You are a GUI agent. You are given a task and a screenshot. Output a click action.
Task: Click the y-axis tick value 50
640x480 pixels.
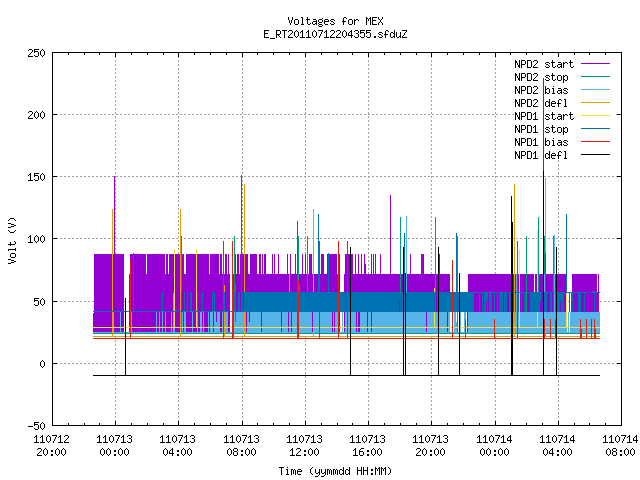tap(39, 302)
